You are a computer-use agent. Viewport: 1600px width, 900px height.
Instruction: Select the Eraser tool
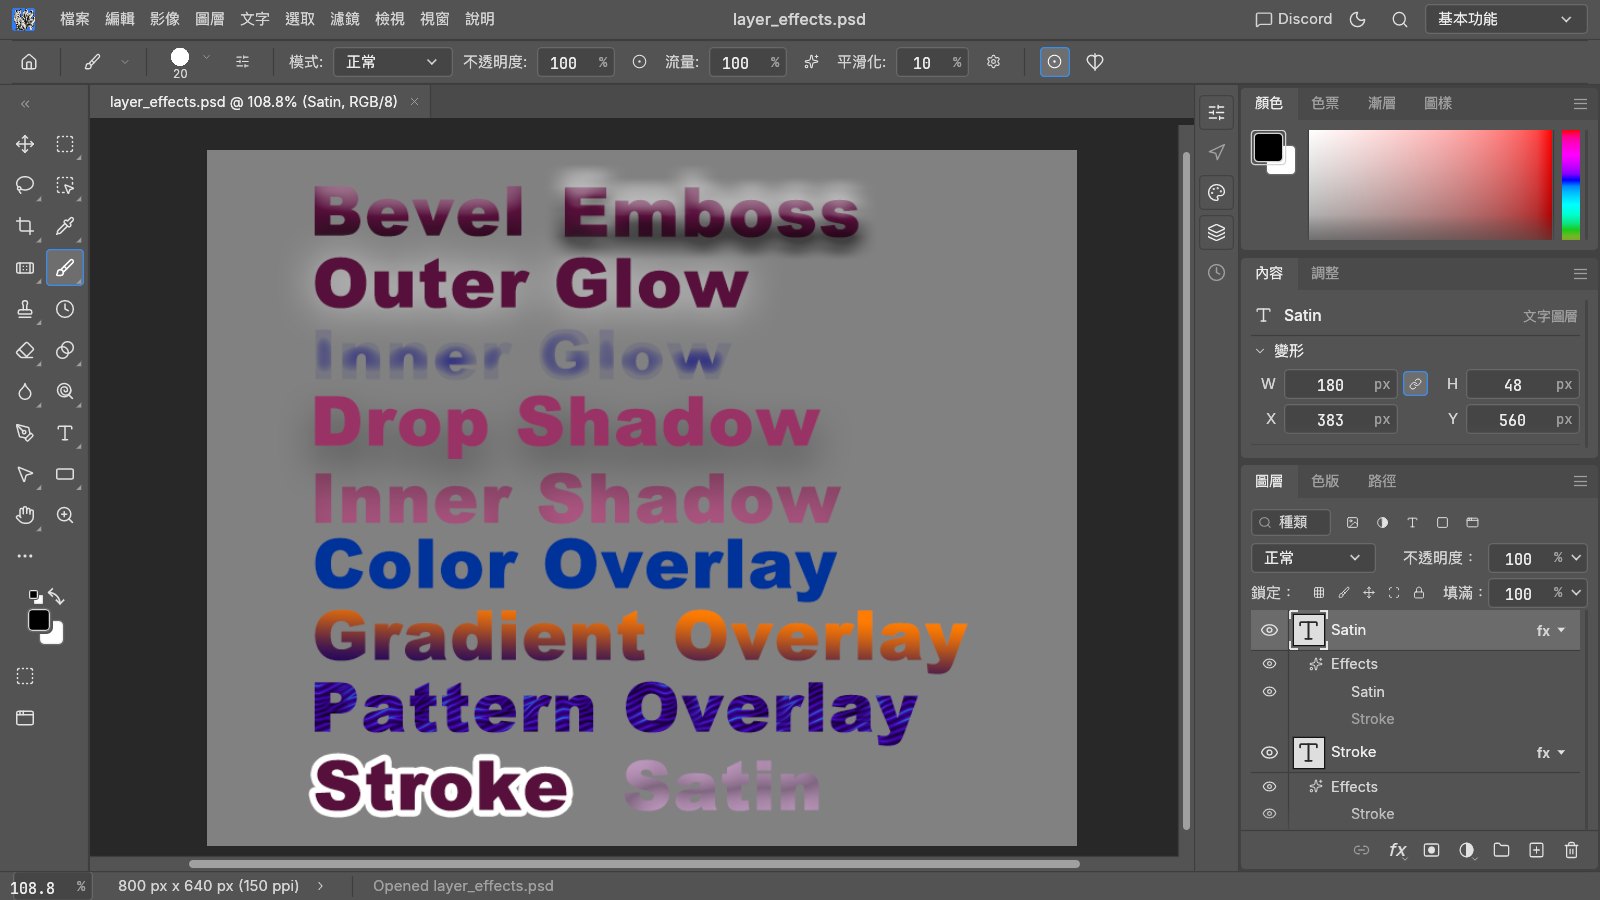pos(25,350)
